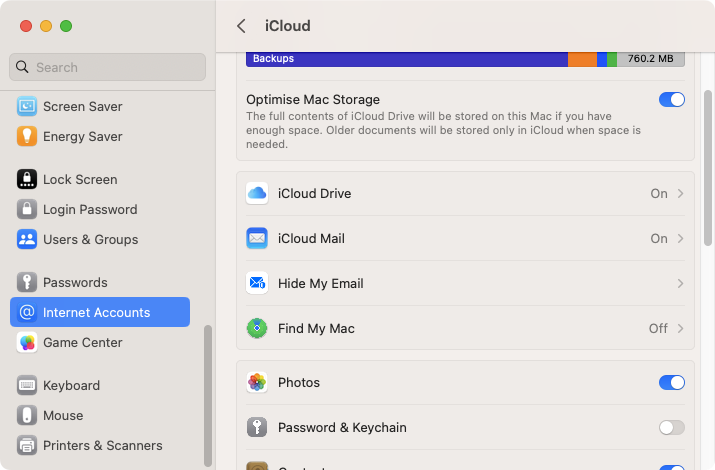Click the Photos flower icon
This screenshot has width=715, height=470.
click(x=257, y=382)
